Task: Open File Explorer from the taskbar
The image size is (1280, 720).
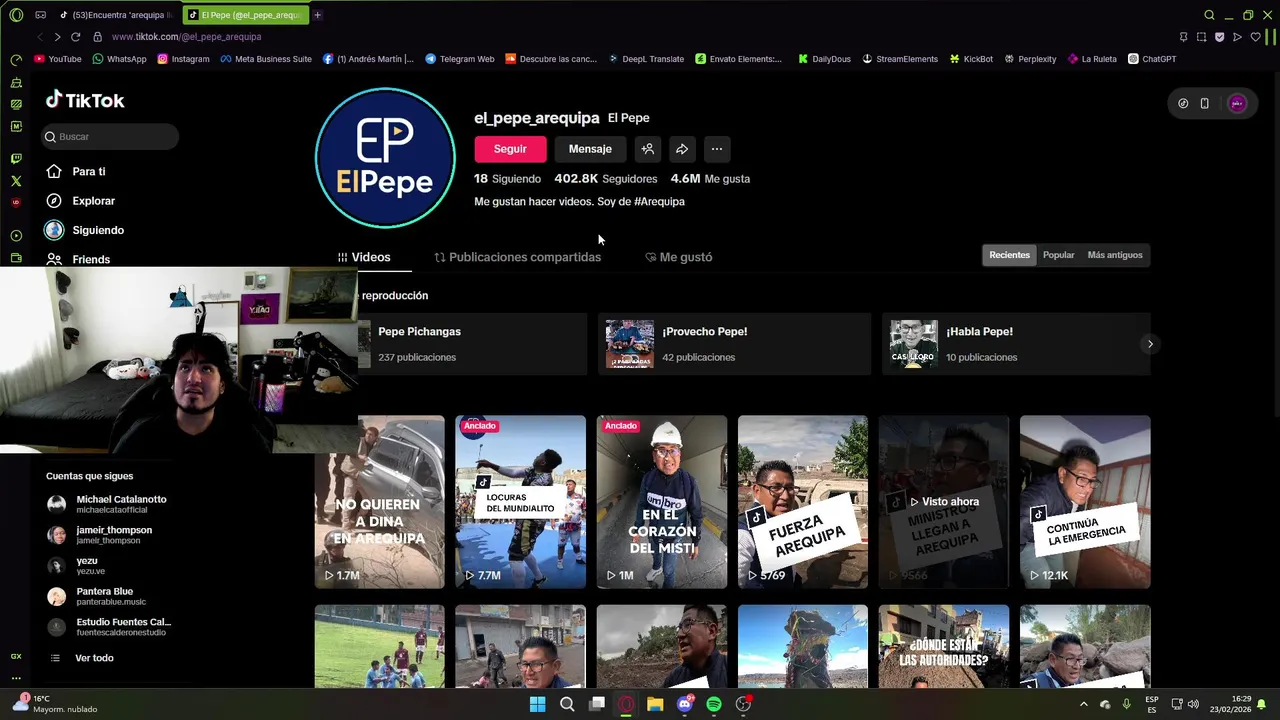Action: pyautogui.click(x=655, y=704)
